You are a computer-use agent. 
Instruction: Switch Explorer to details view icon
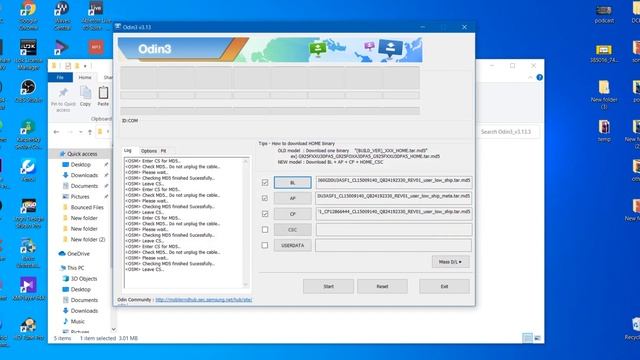pos(527,338)
